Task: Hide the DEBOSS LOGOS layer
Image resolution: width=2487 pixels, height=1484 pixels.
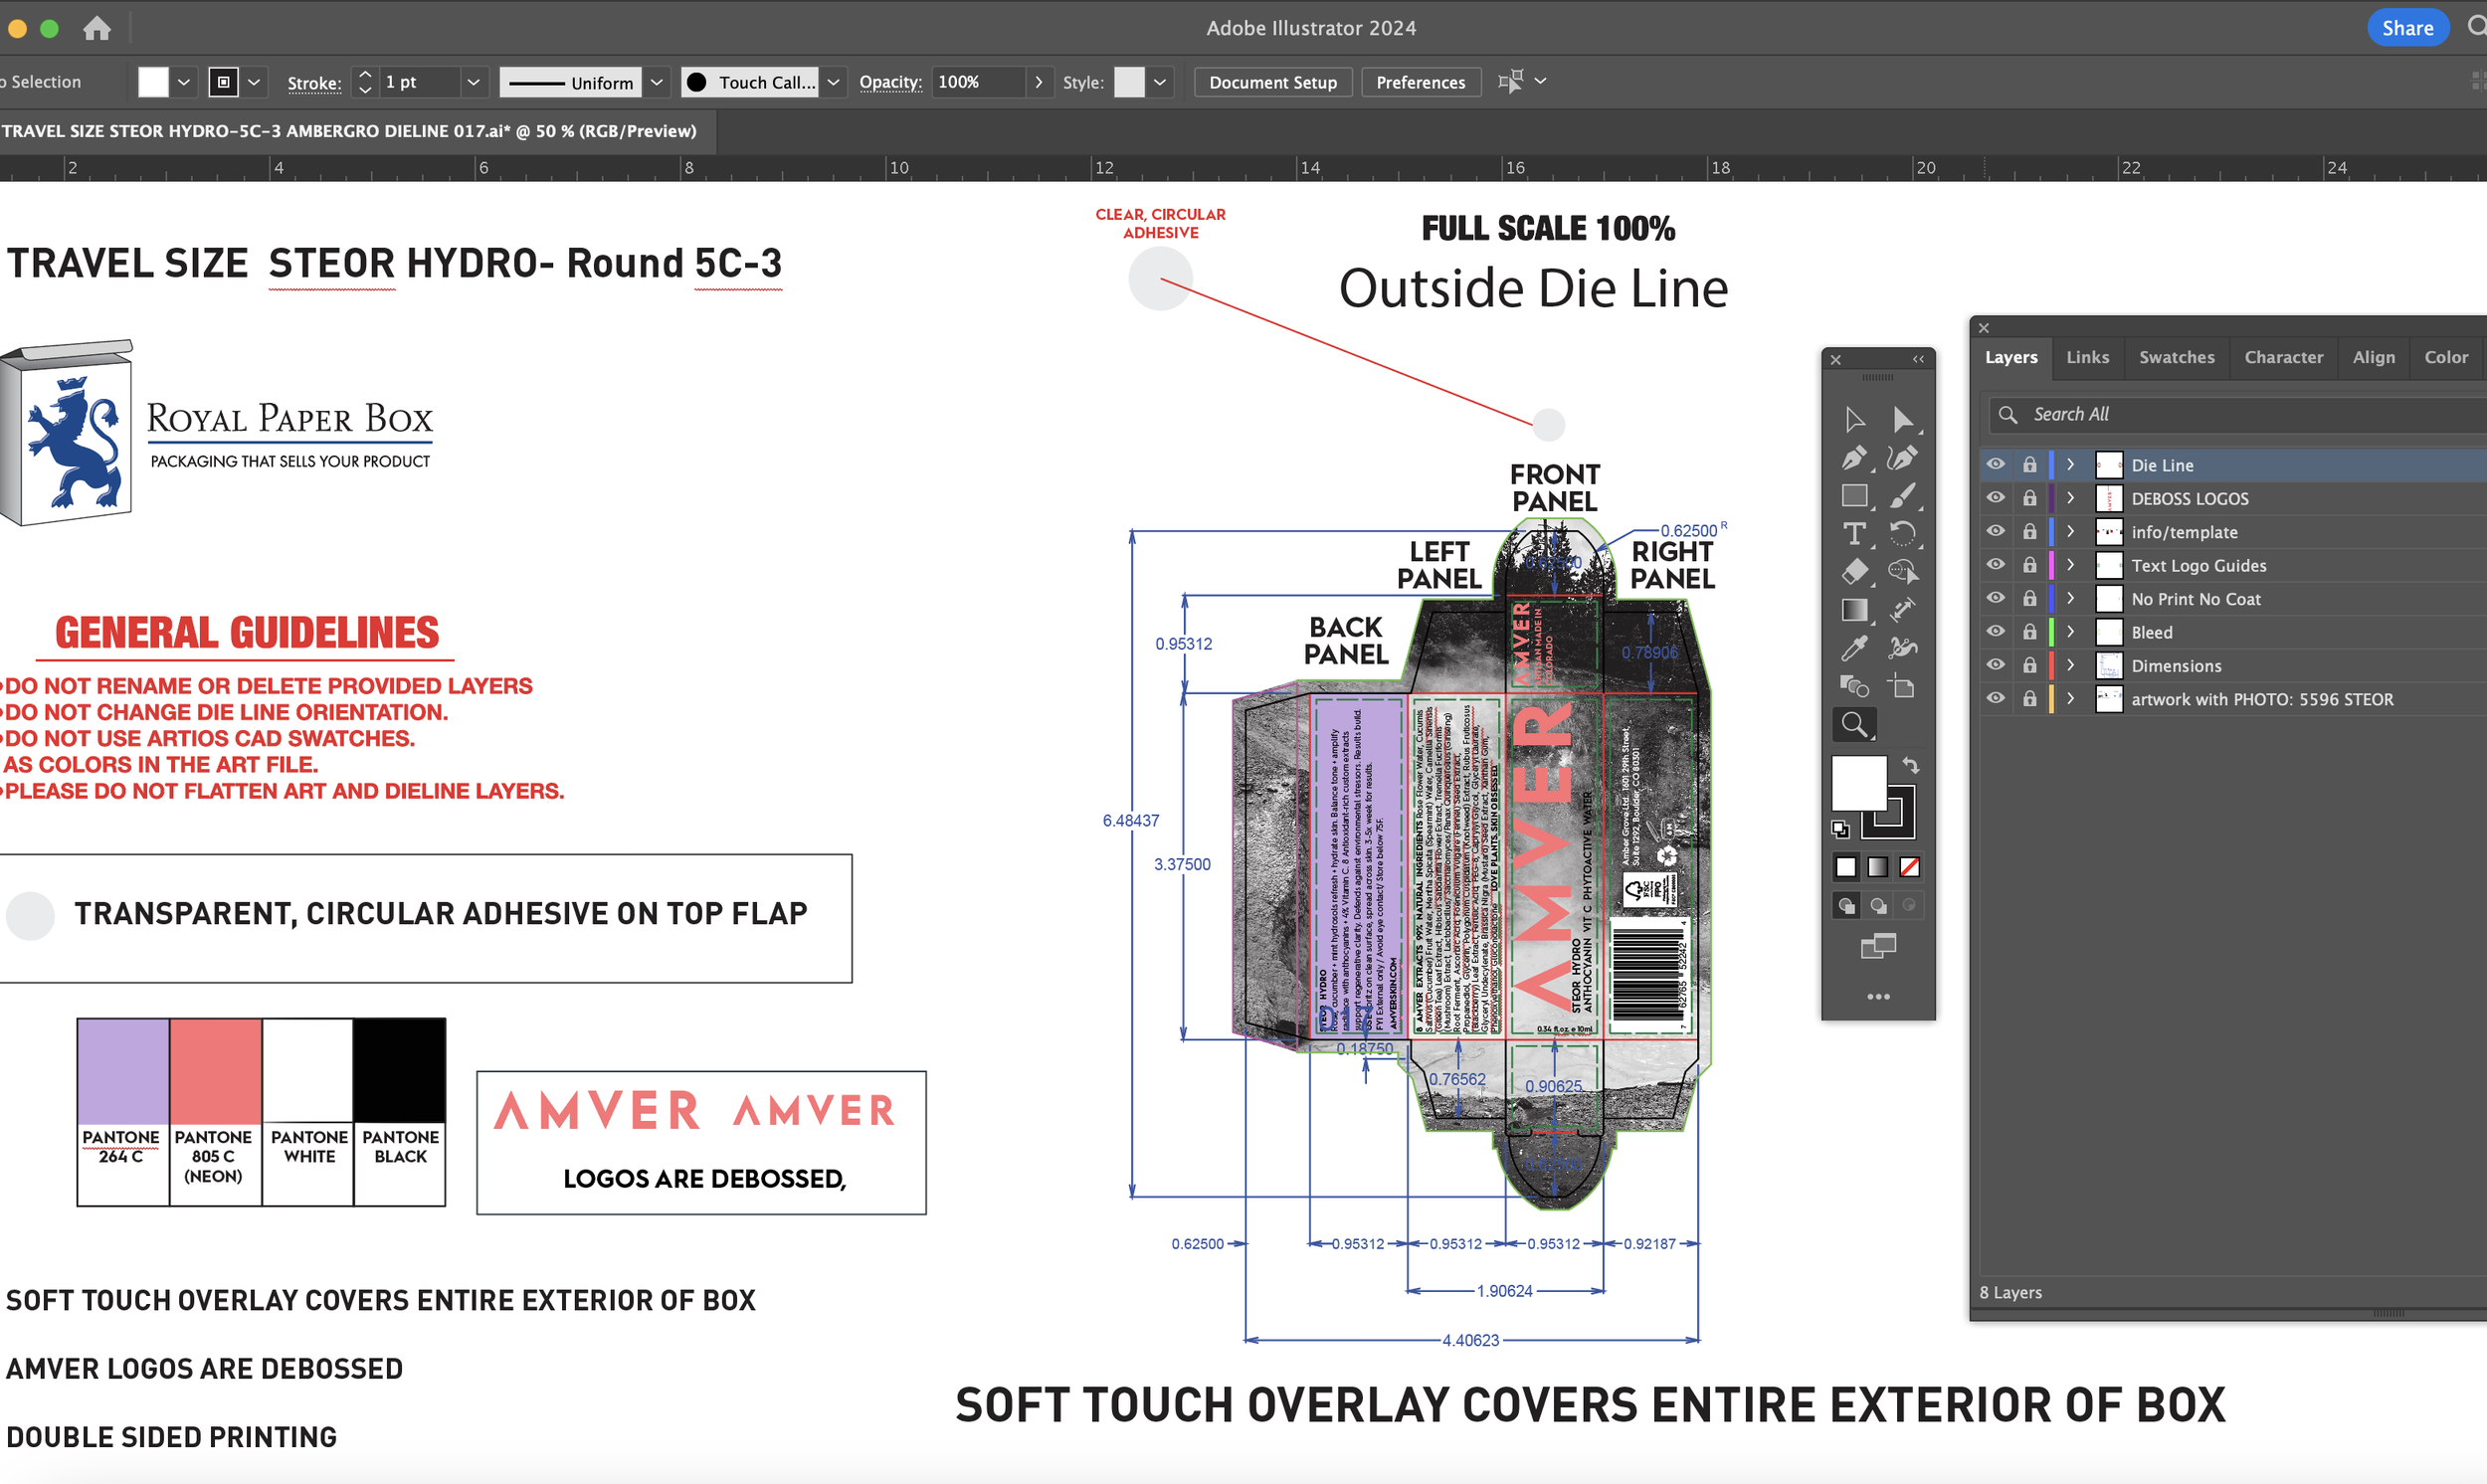Action: (1995, 498)
